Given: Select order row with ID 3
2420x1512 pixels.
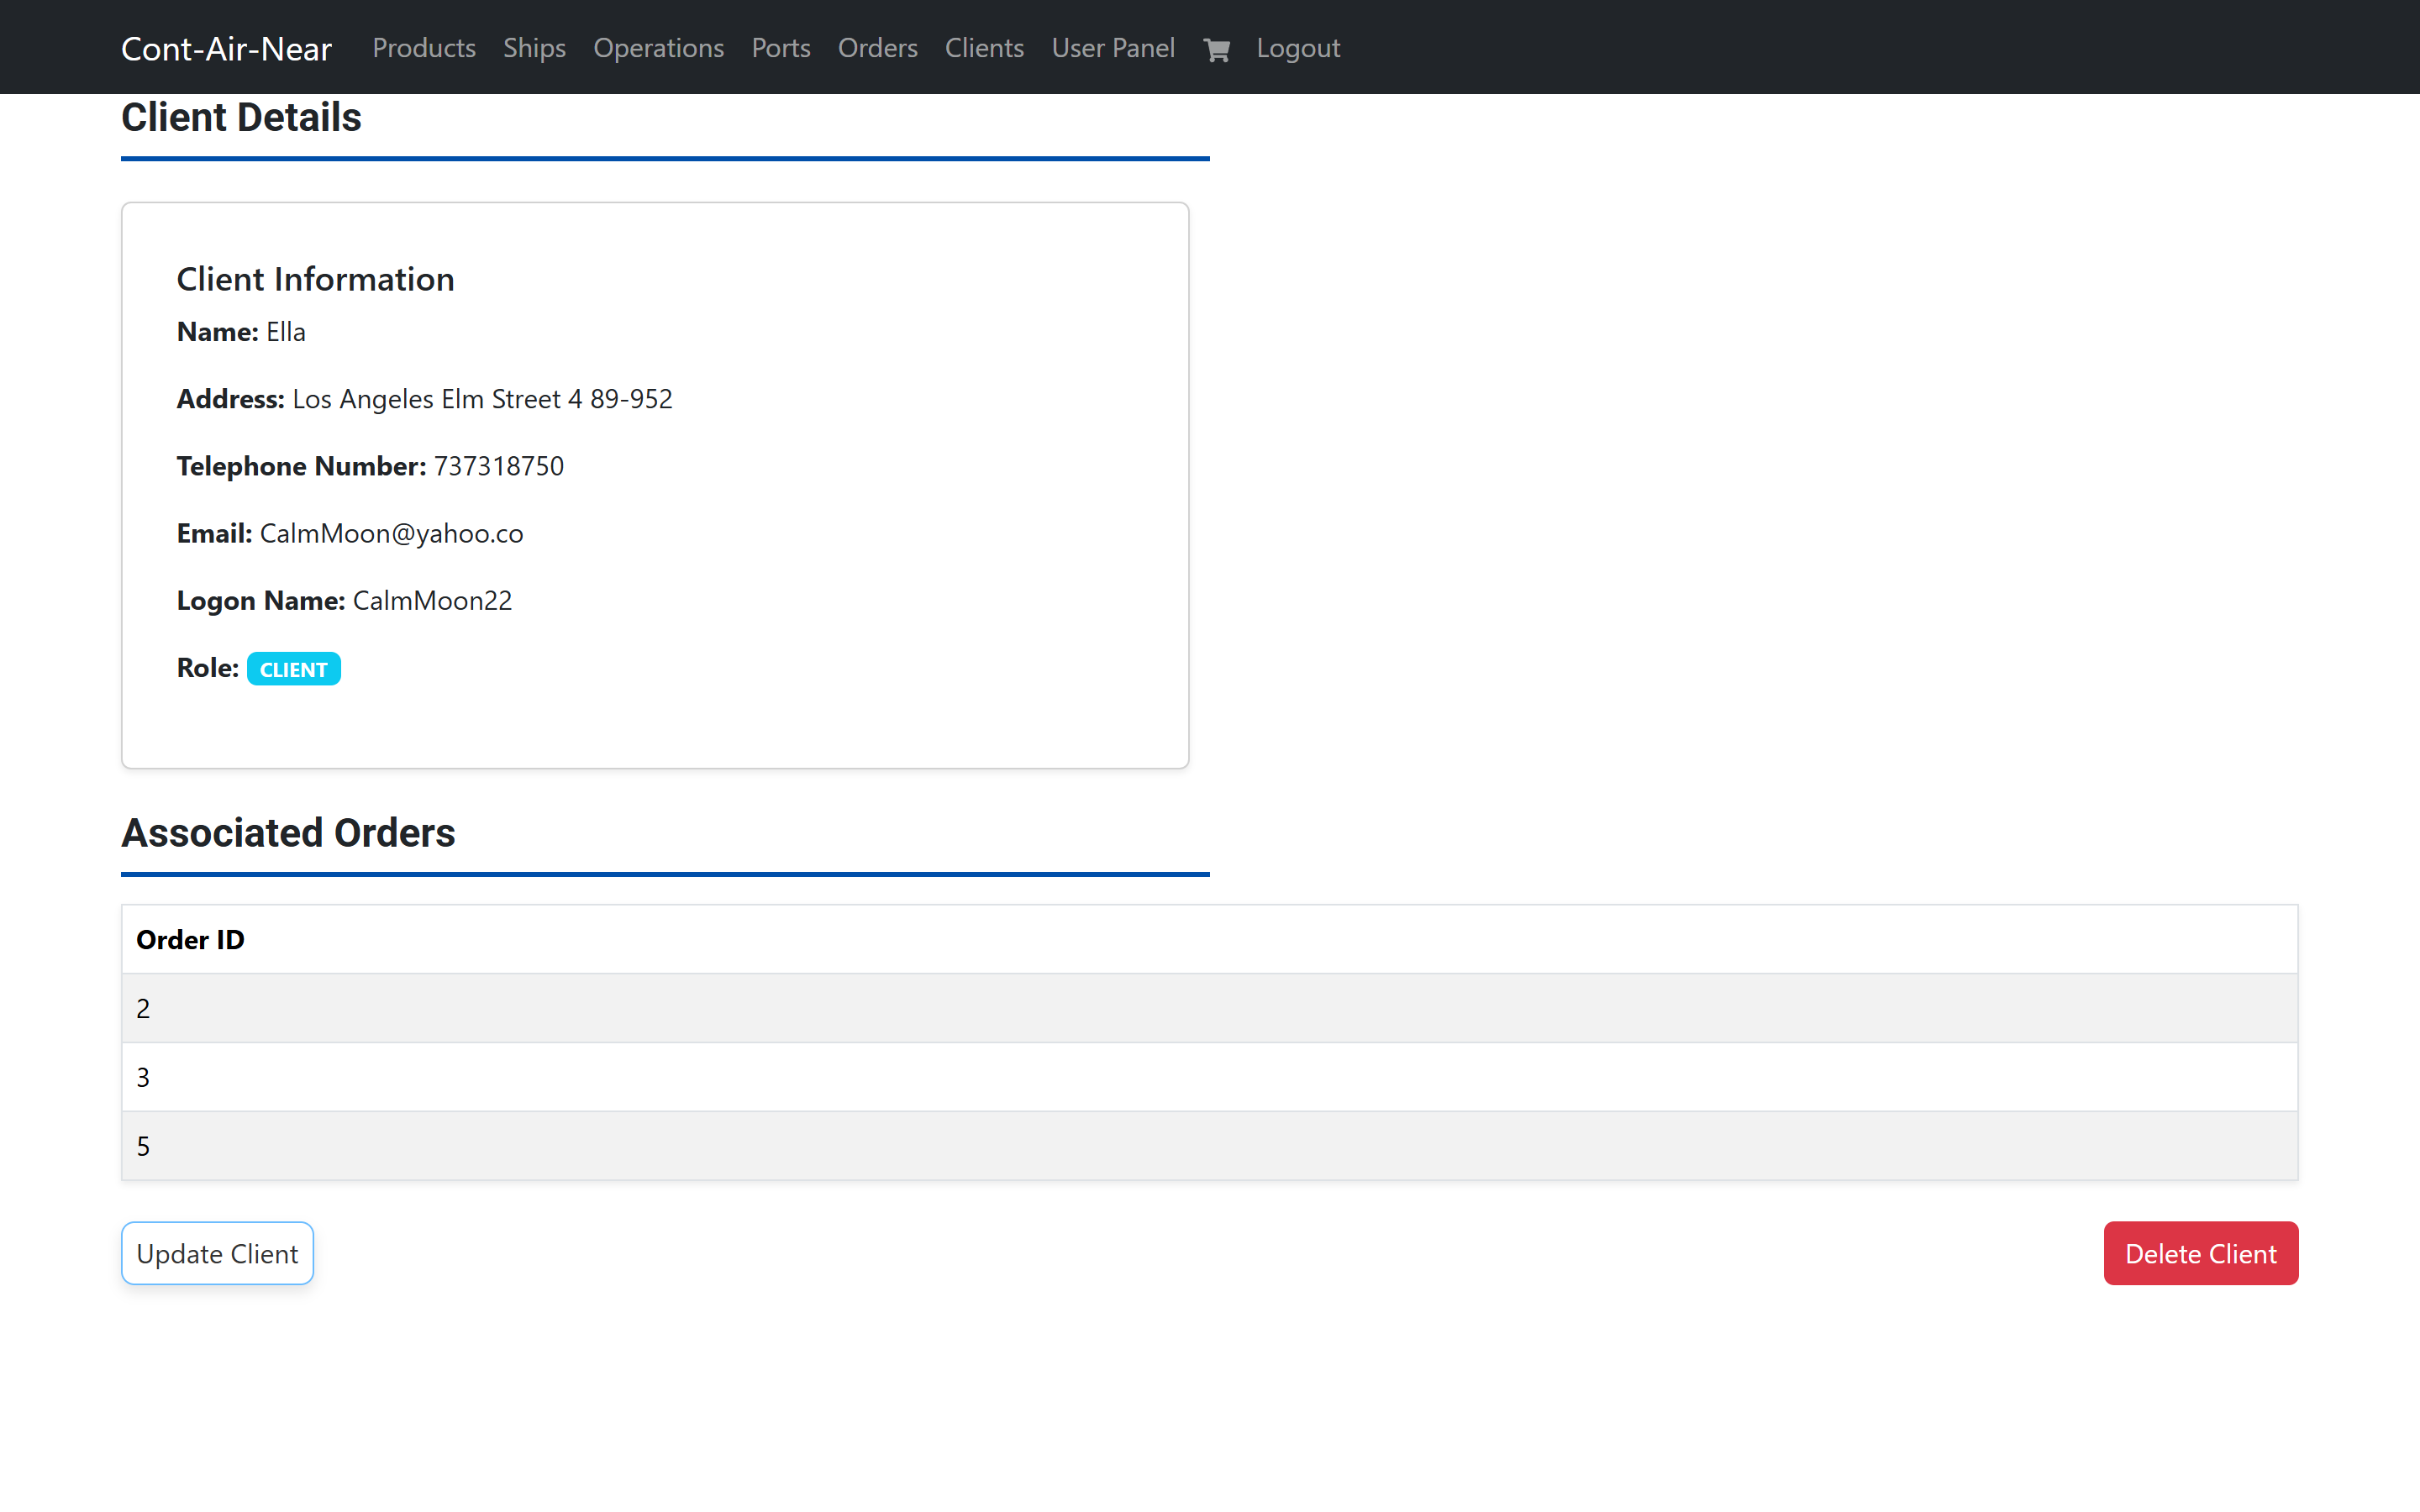Looking at the screenshot, I should pyautogui.click(x=1209, y=1077).
